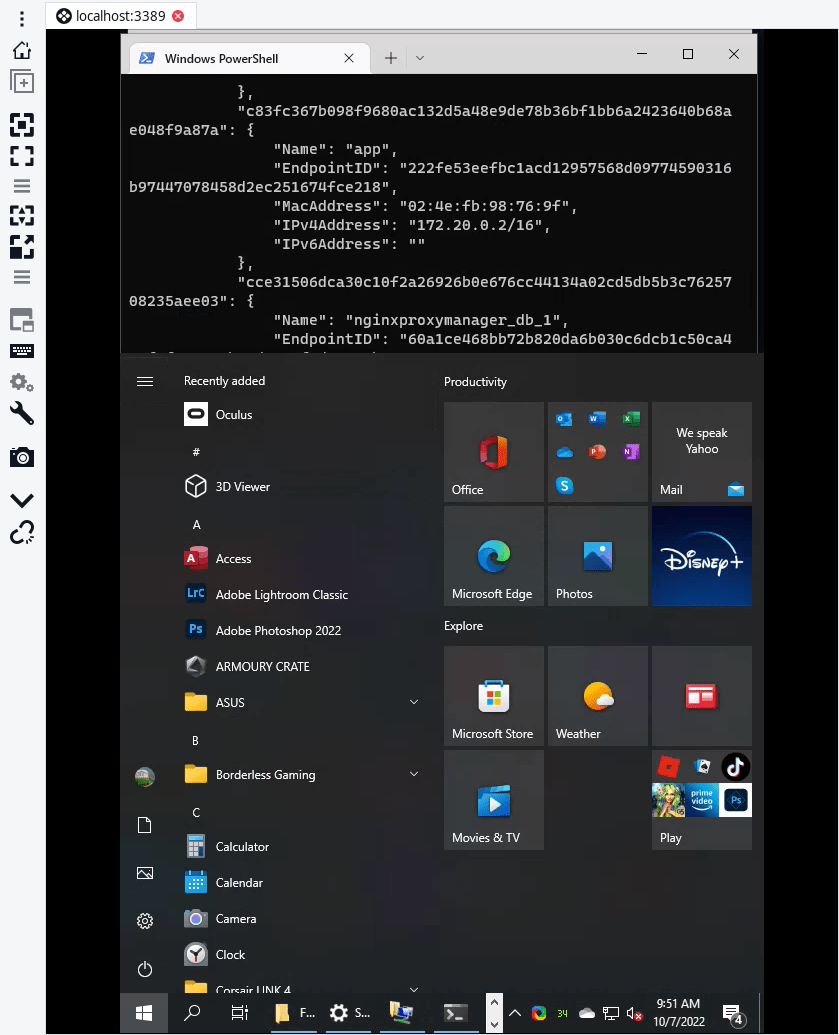The width and height of the screenshot is (839, 1035).
Task: Open the Disney+ tile
Action: tap(701, 556)
